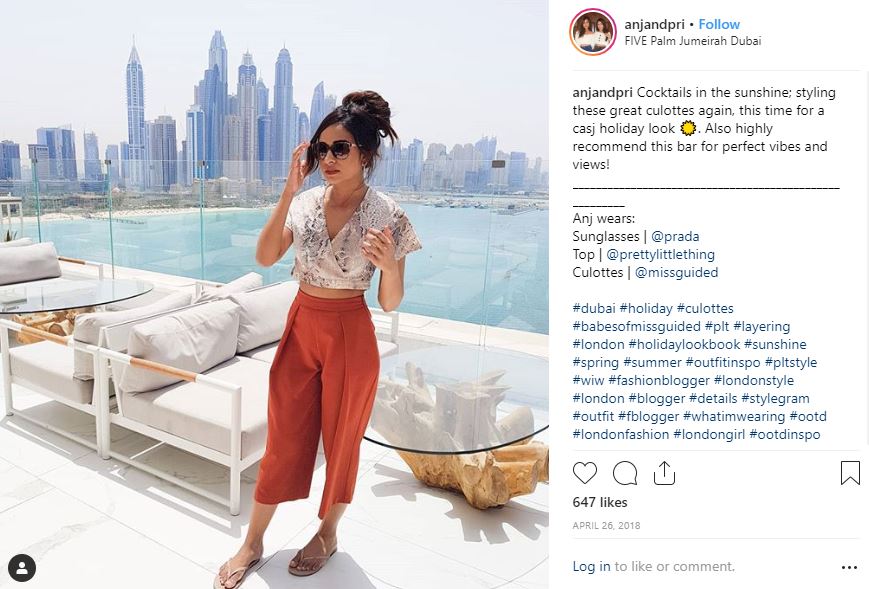Visit the @prada tagged account
The height and width of the screenshot is (589, 869).
675,237
